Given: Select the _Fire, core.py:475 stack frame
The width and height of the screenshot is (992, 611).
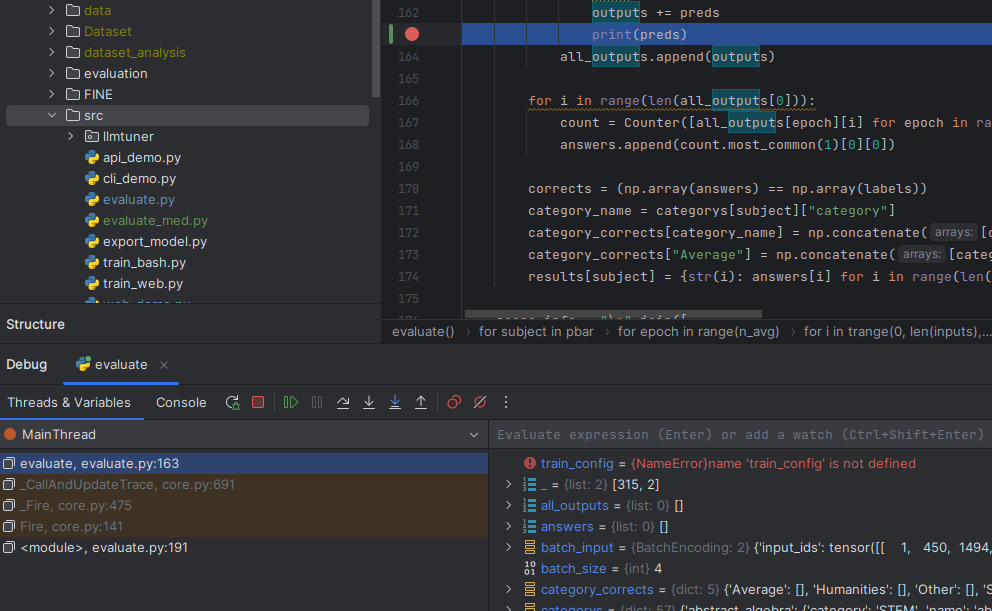Looking at the screenshot, I should click(244, 505).
